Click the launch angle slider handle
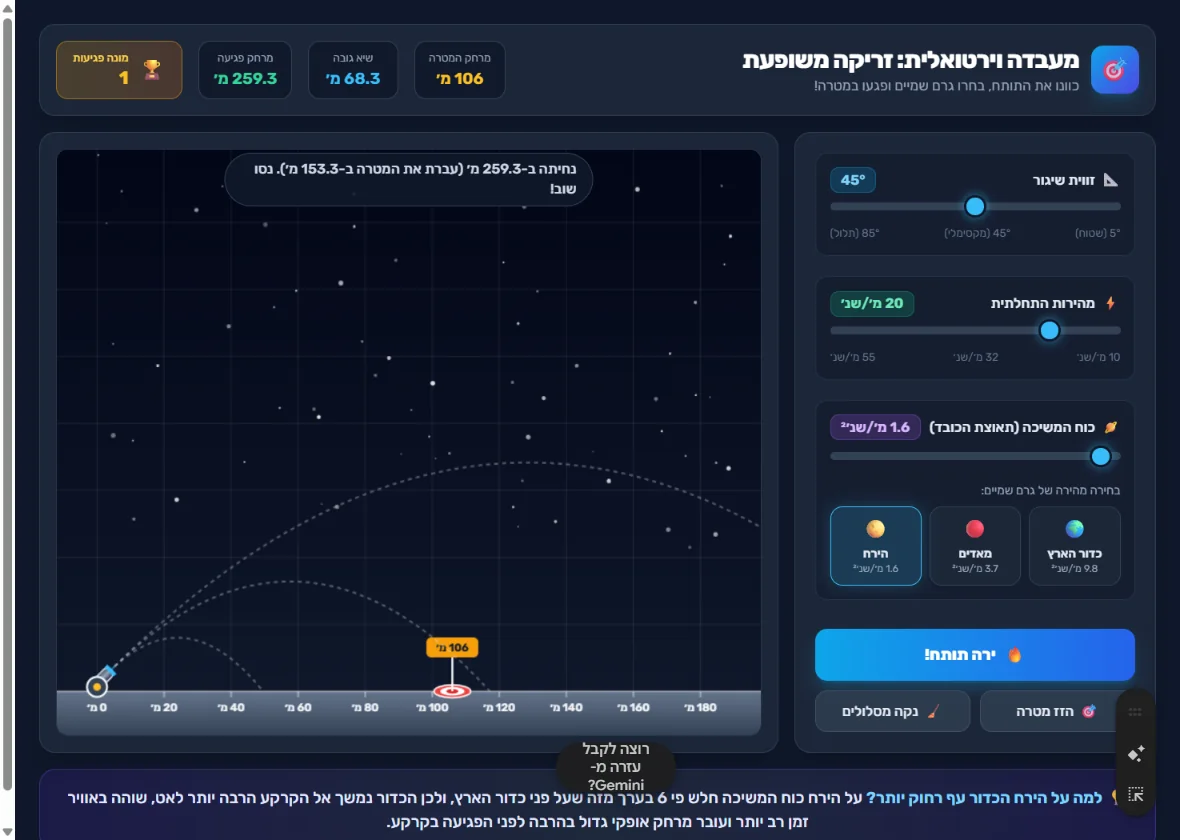 975,206
